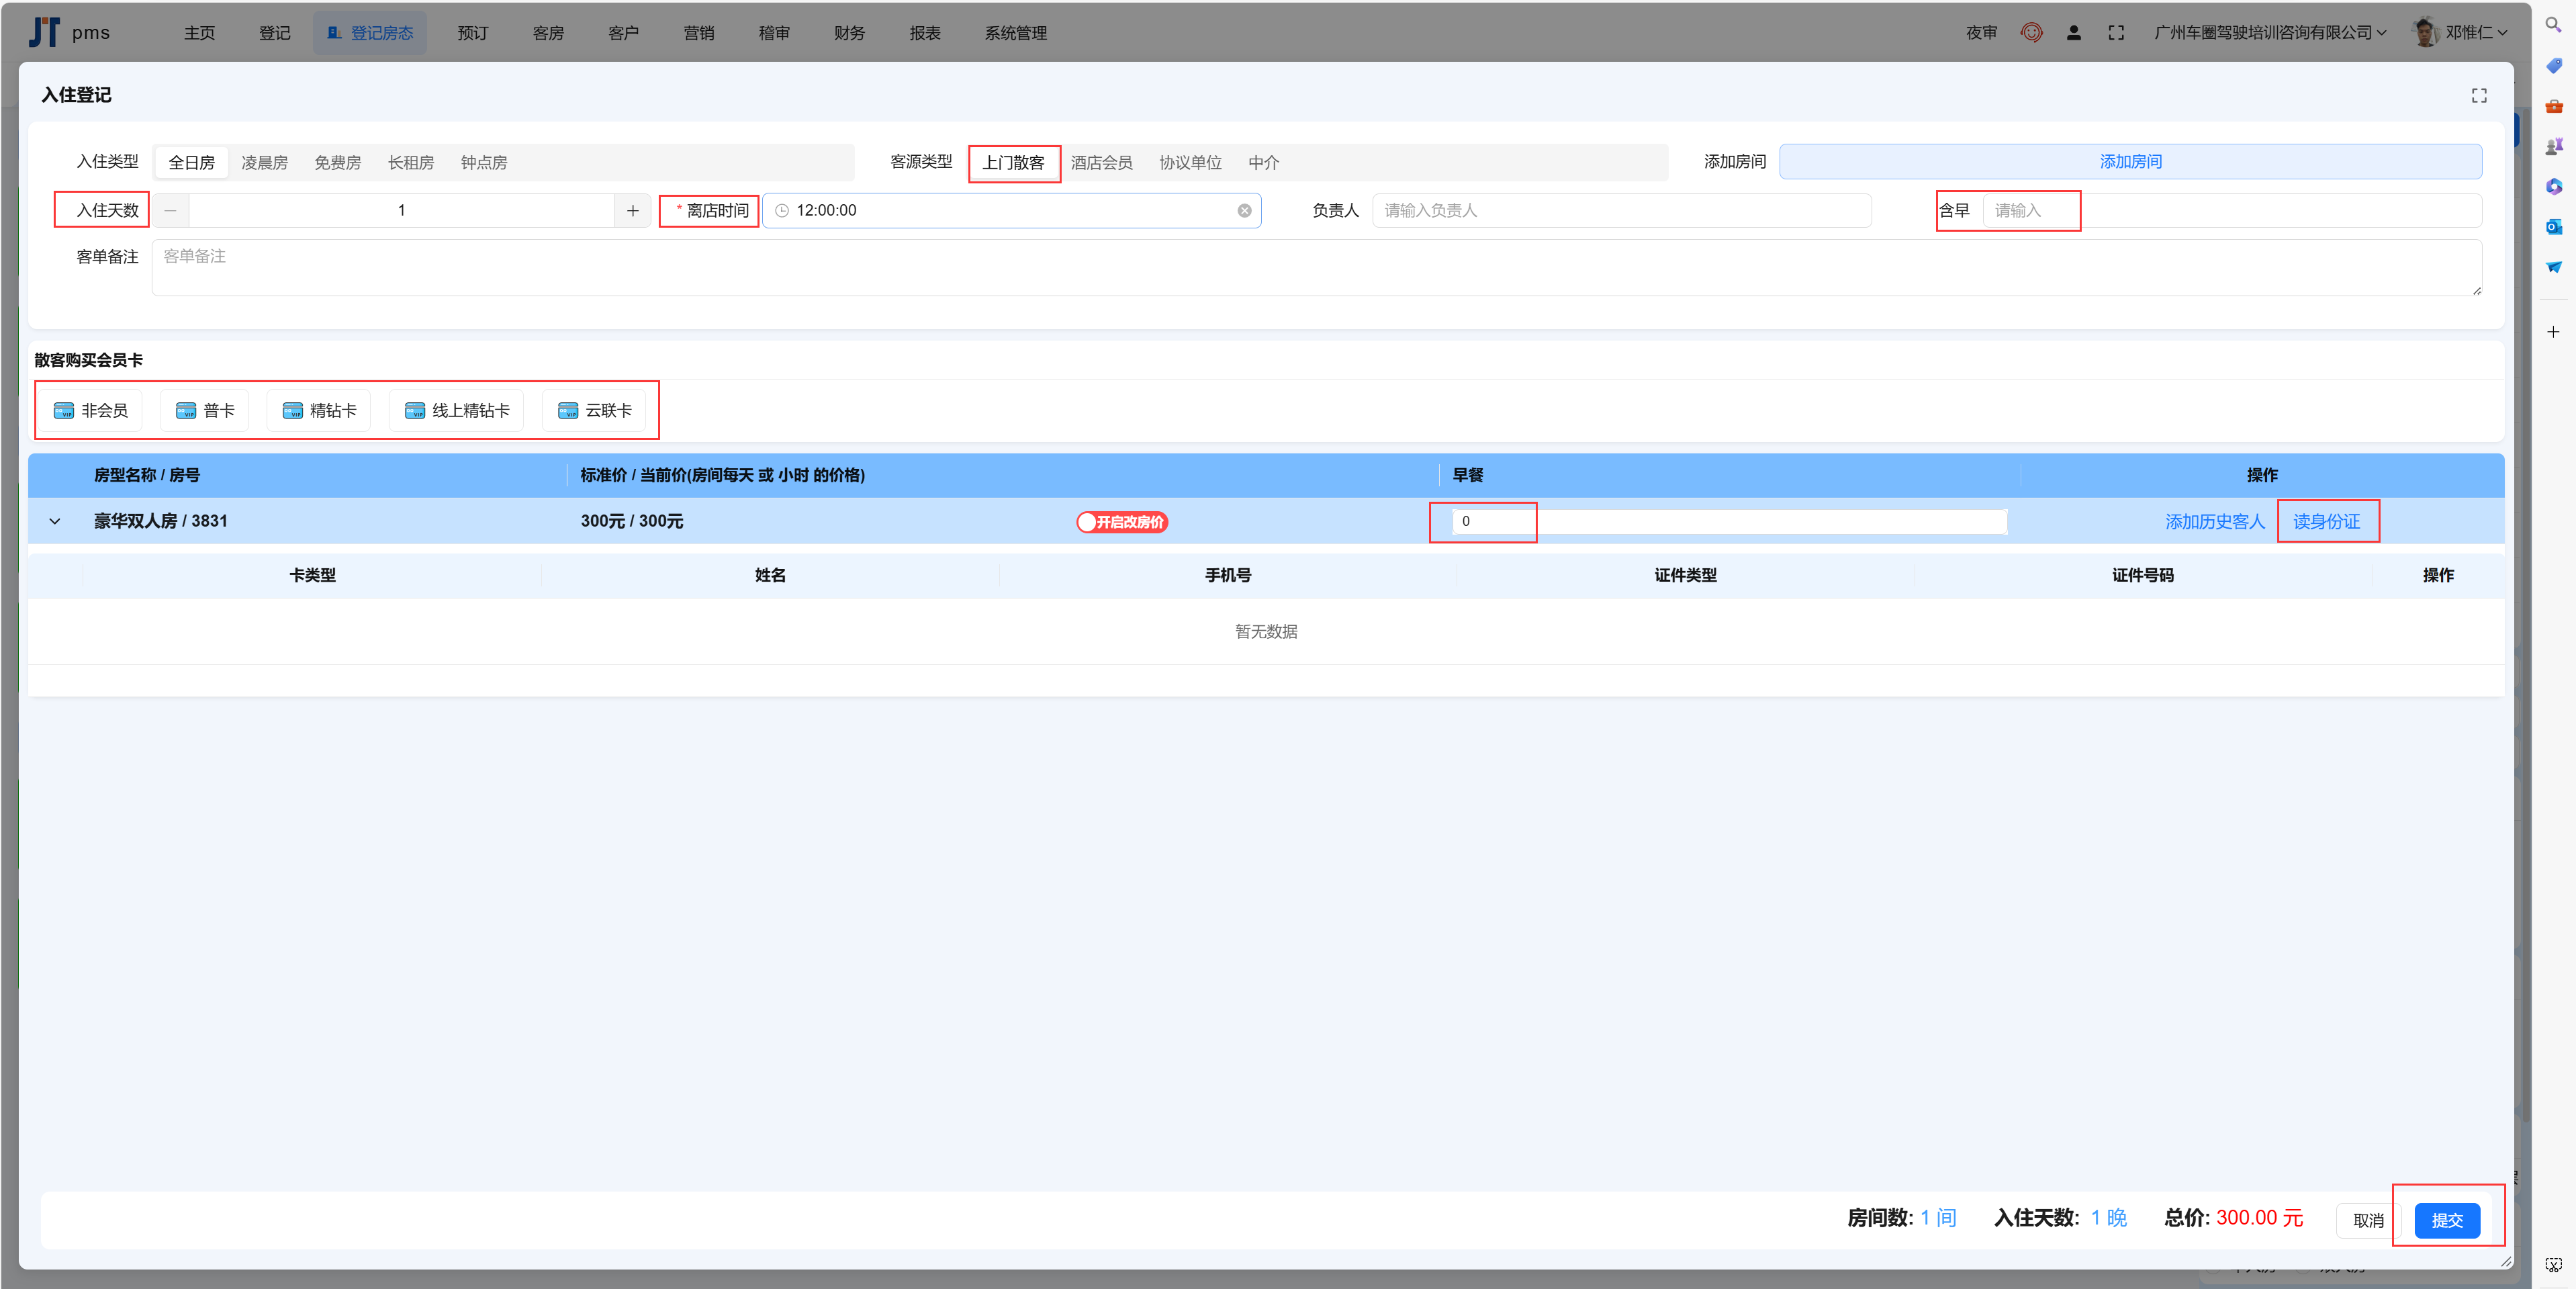Click the clear icon in 离店时间 field

pos(1244,211)
